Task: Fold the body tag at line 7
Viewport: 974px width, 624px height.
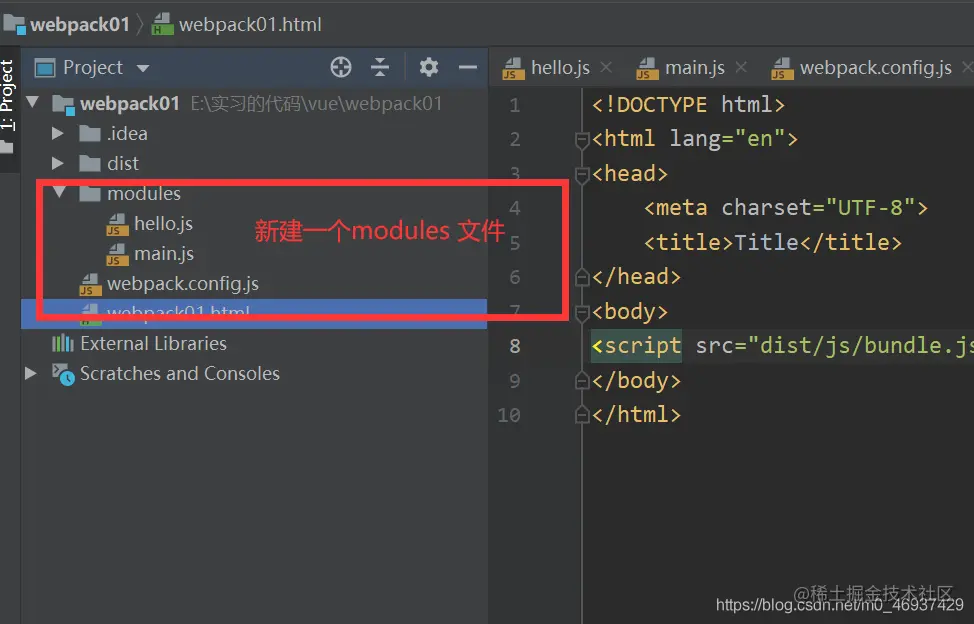Action: [582, 313]
